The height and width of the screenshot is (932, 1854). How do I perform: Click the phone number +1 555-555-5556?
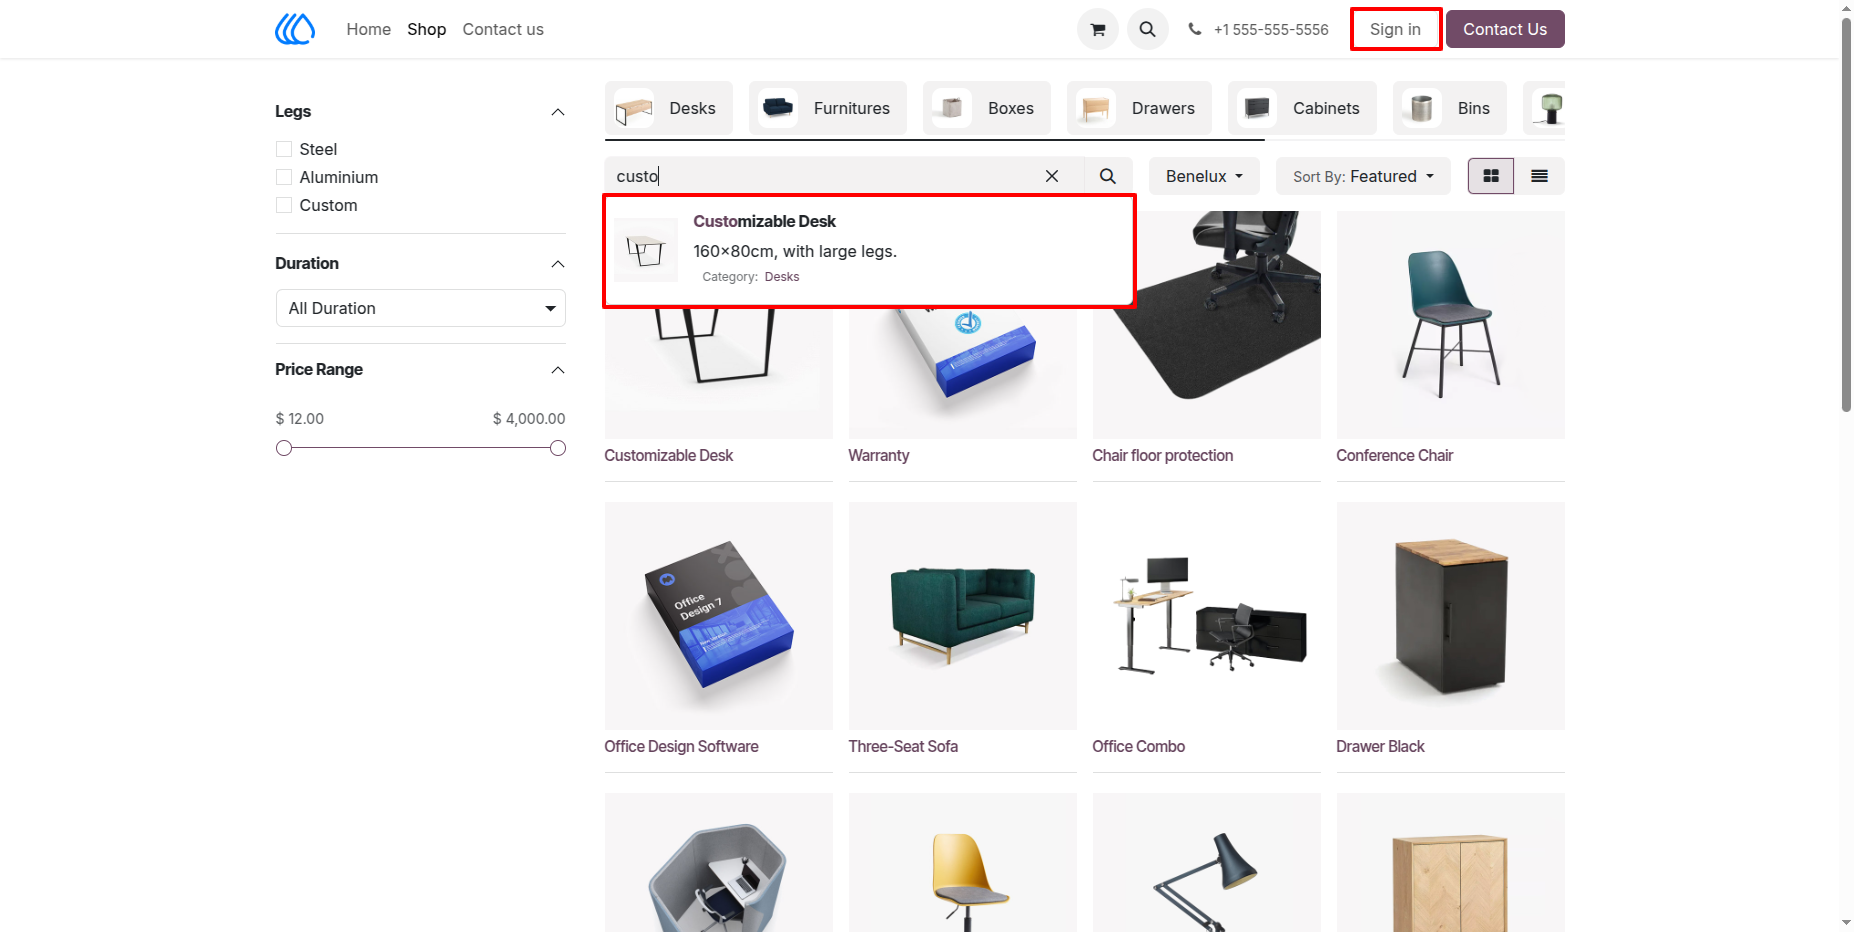tap(1270, 30)
